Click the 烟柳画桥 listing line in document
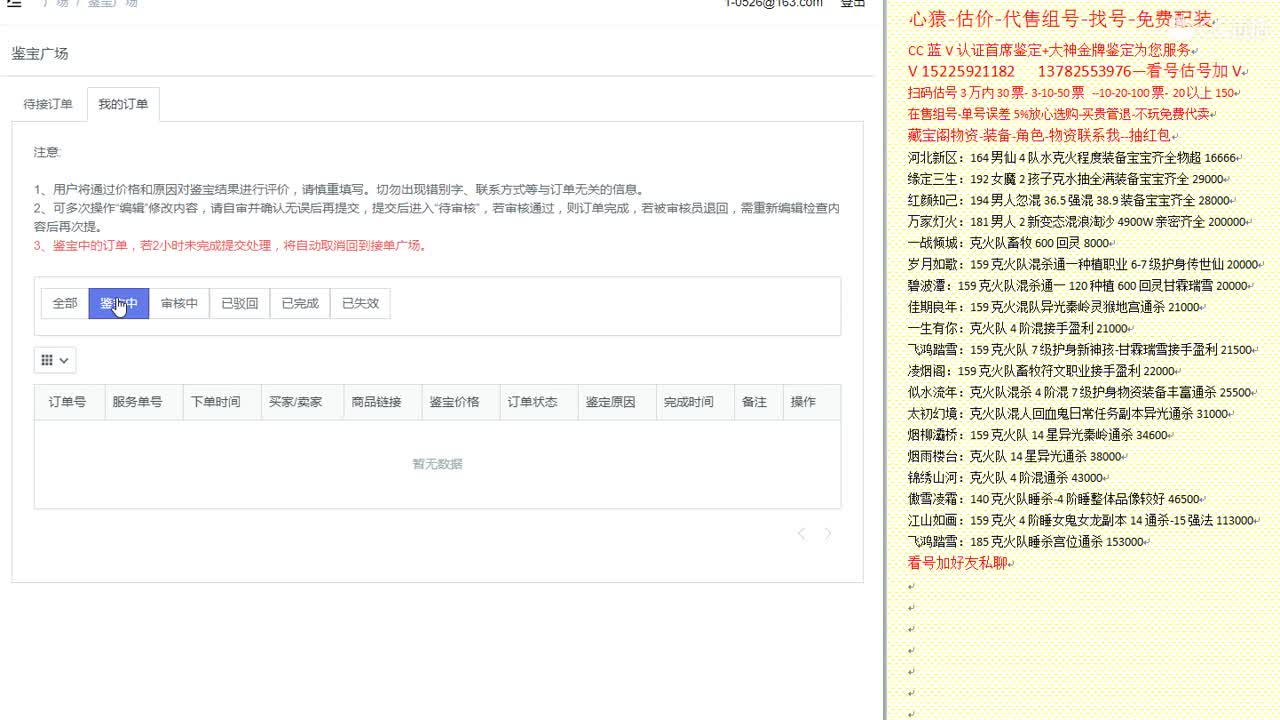Image resolution: width=1280 pixels, height=720 pixels. click(x=1041, y=435)
